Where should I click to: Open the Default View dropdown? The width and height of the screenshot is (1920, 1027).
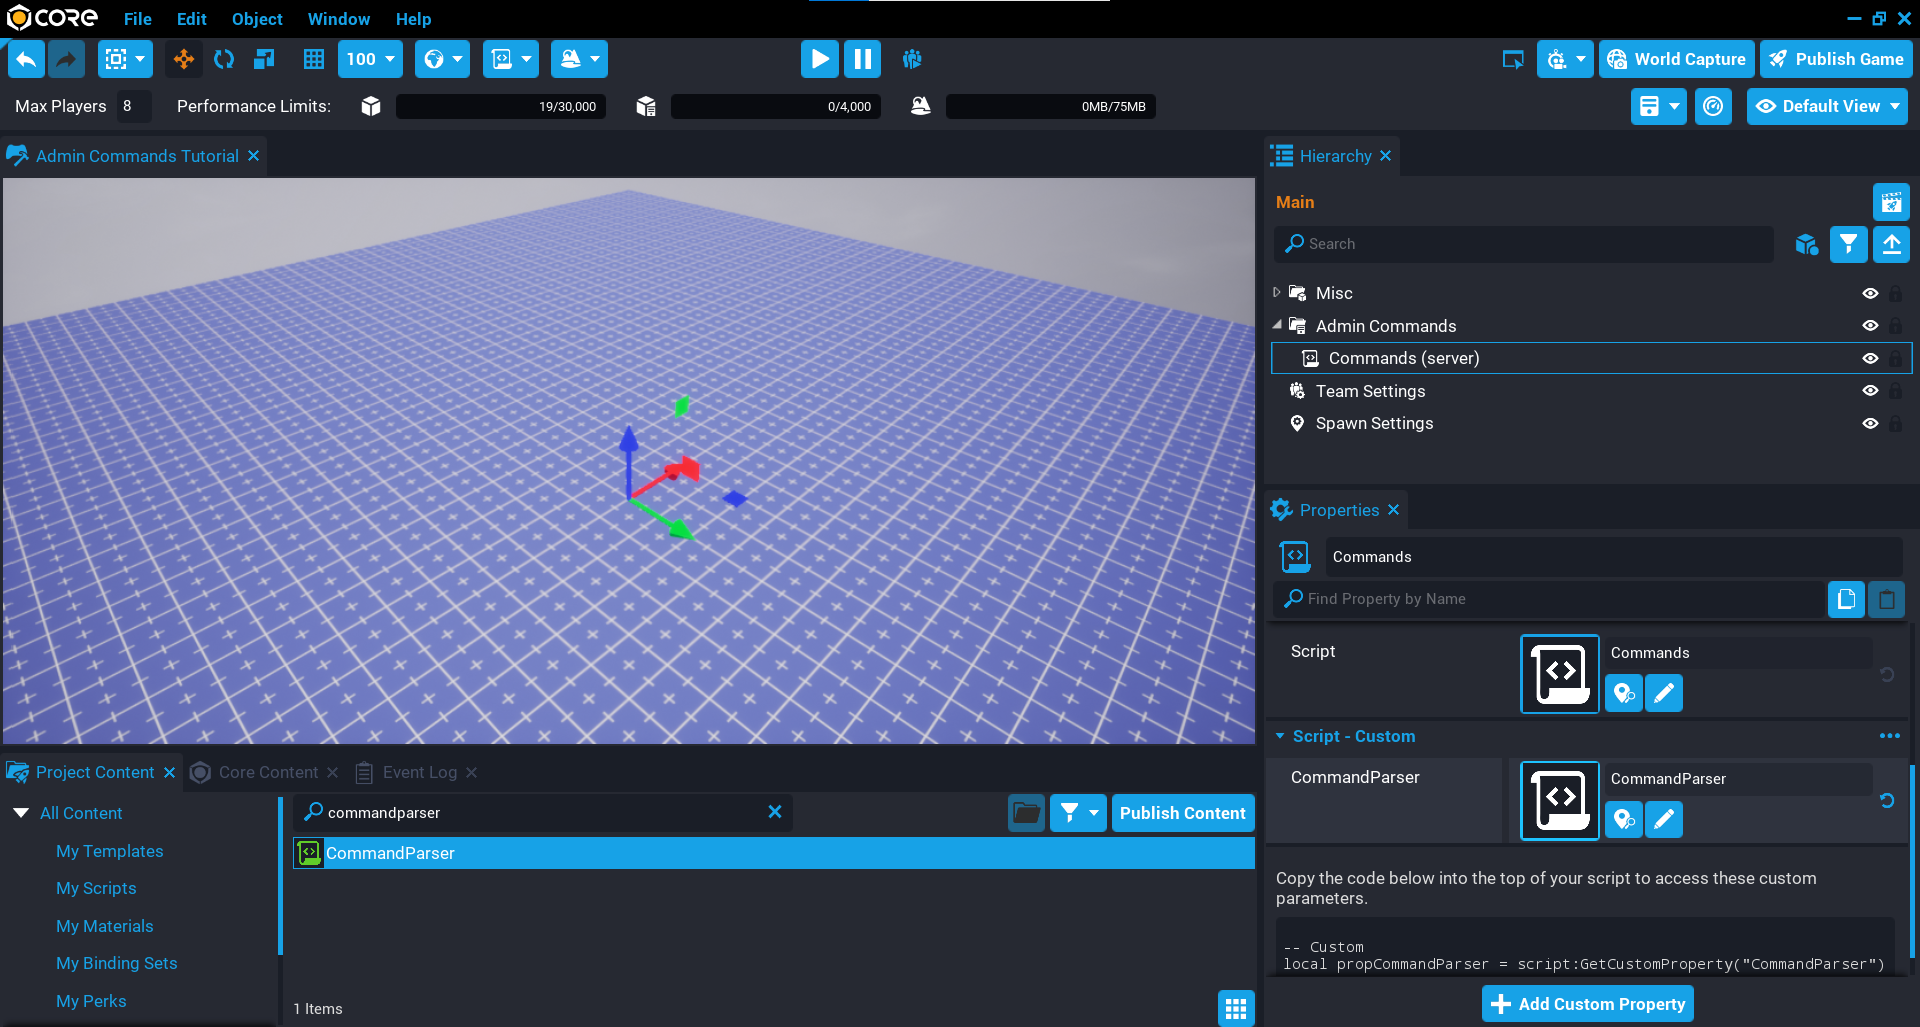(1827, 106)
